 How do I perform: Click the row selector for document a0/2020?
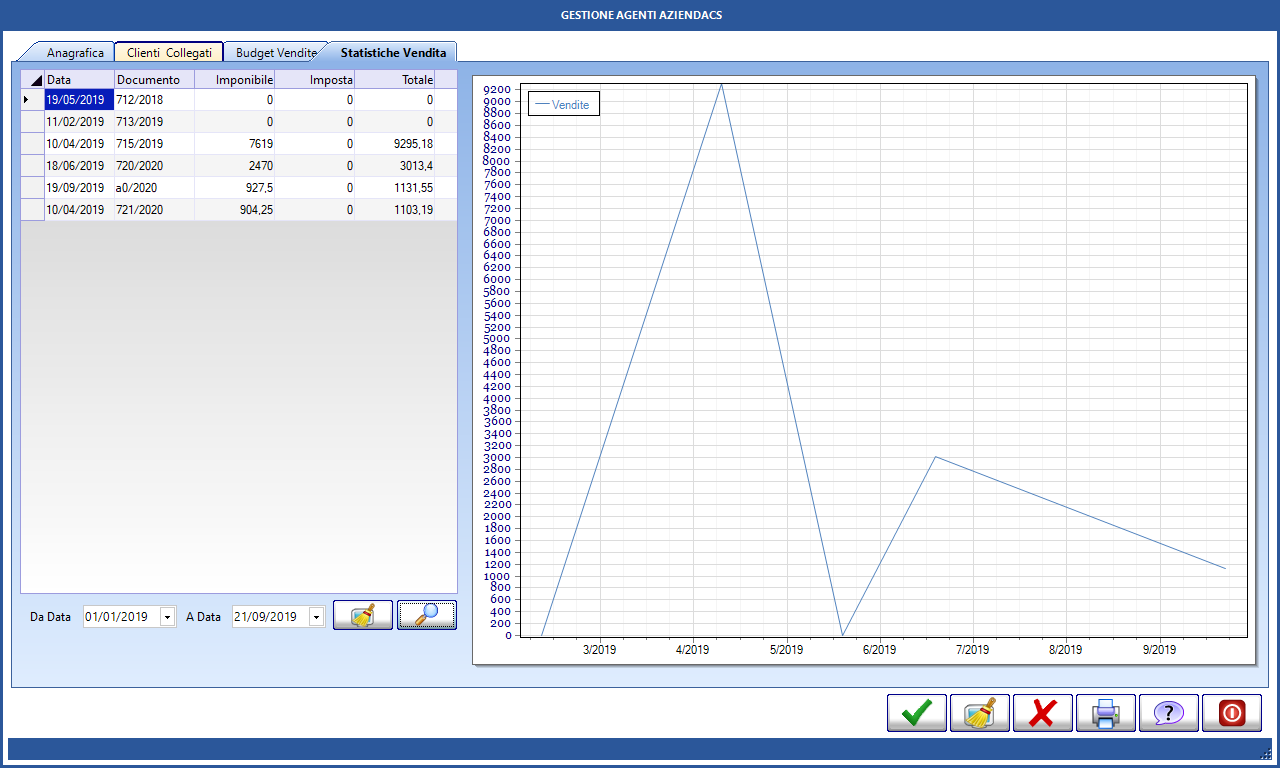tap(33, 188)
